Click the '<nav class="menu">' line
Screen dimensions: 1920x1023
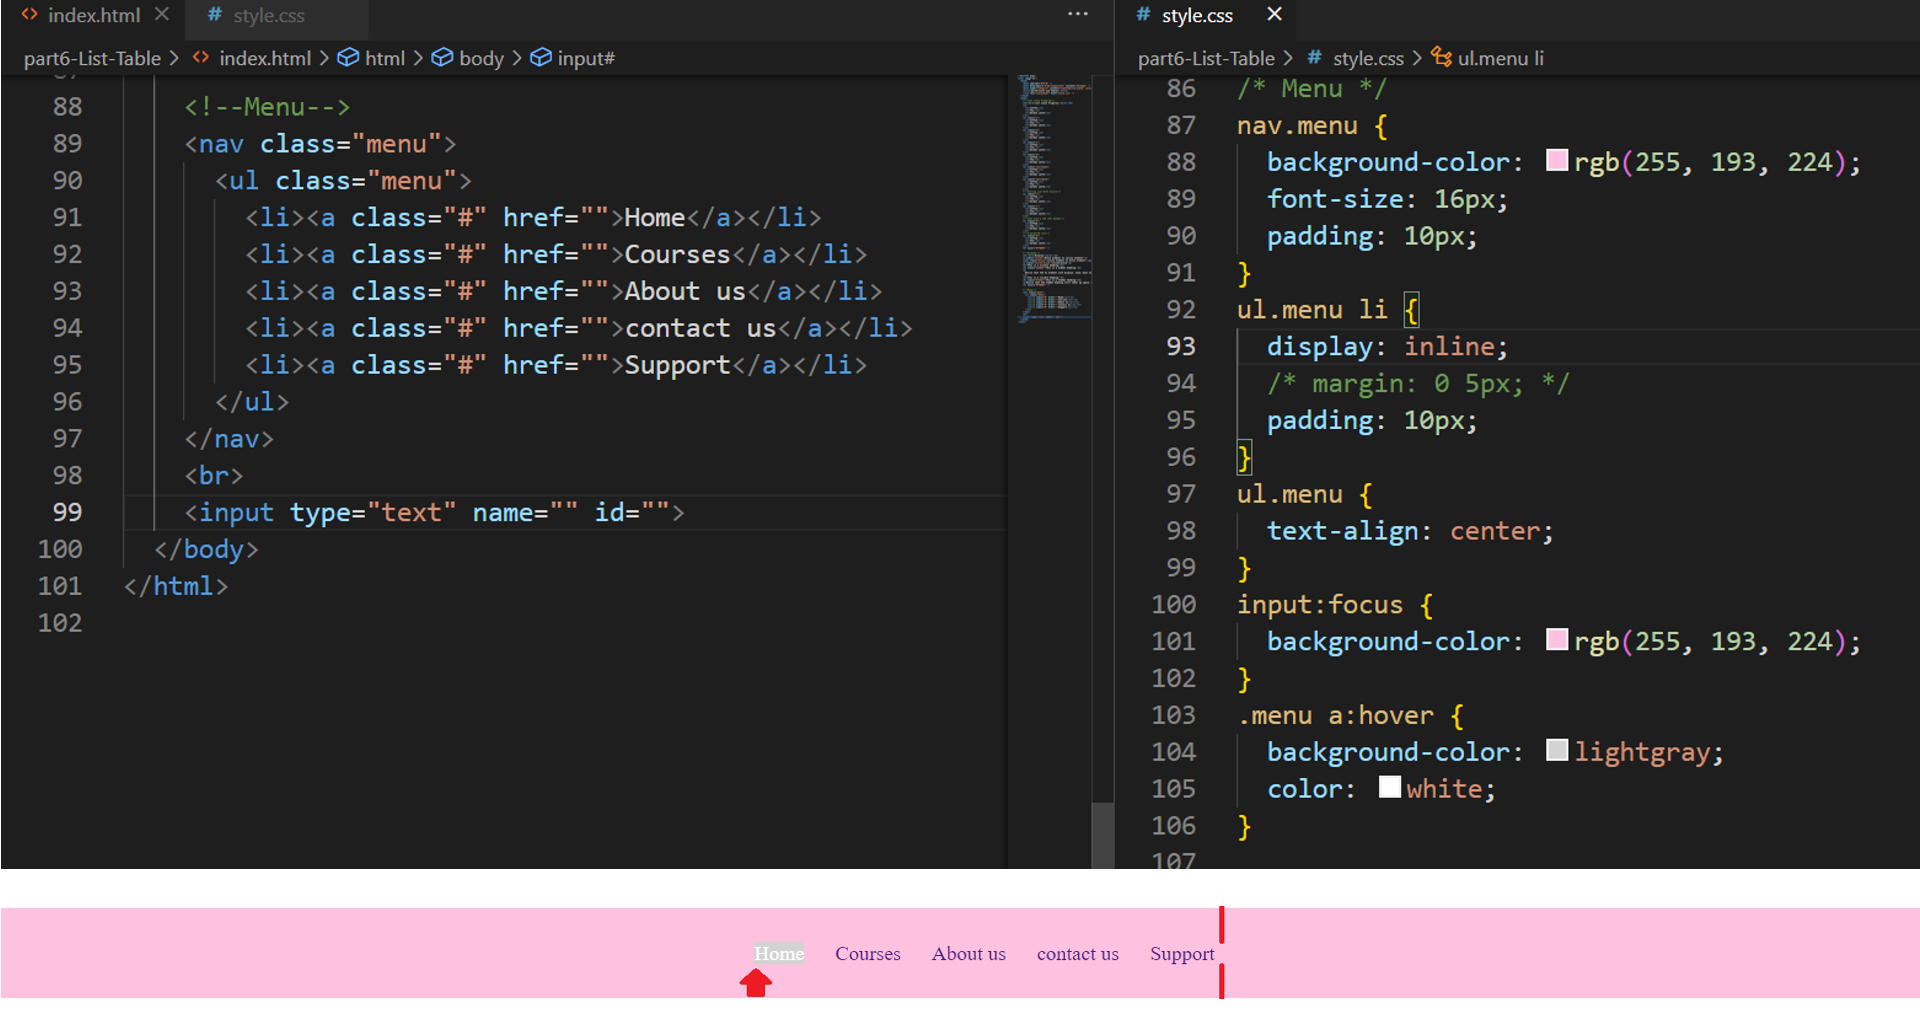click(x=320, y=144)
